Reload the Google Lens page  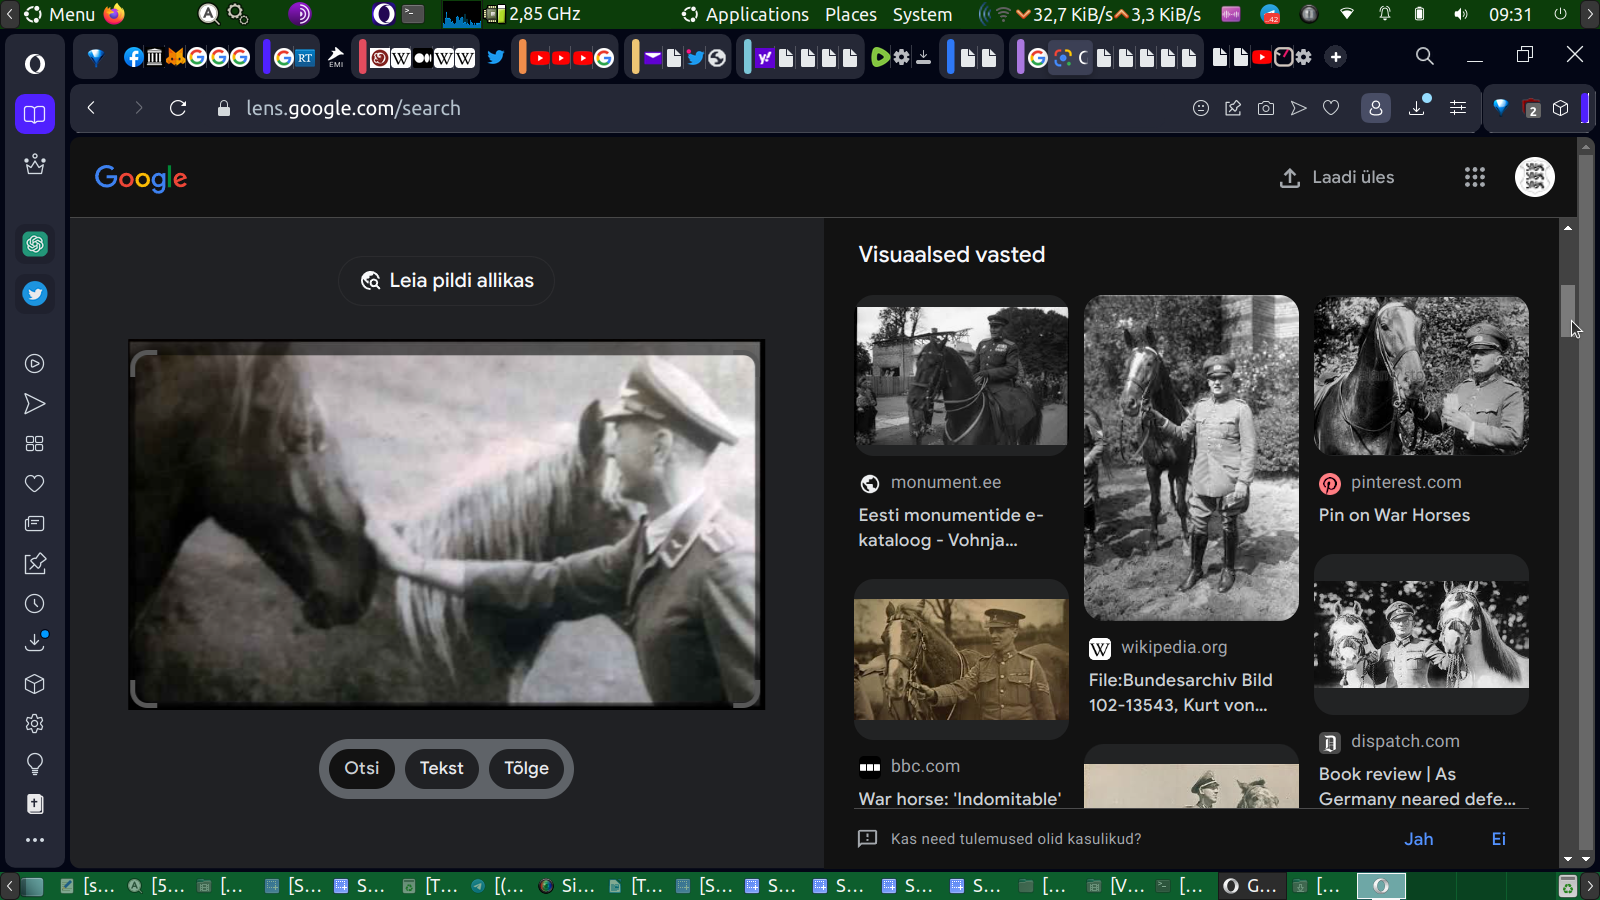[x=178, y=108]
